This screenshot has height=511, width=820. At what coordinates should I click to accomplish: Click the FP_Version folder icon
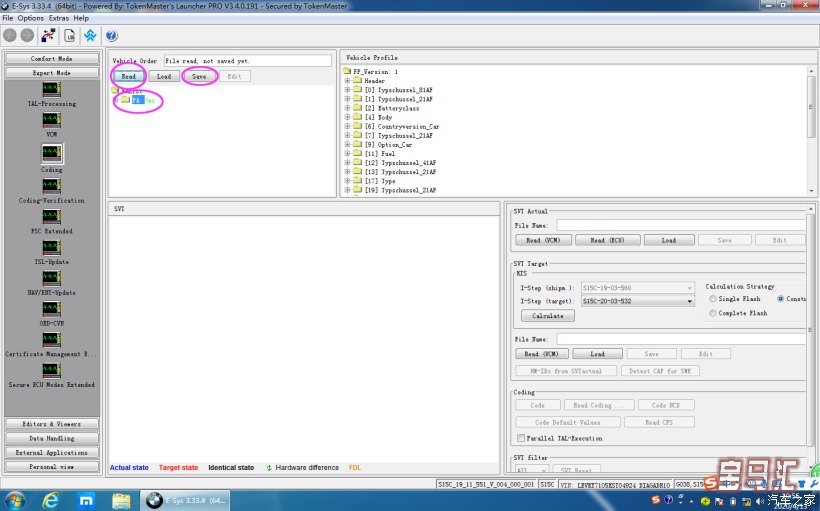(x=347, y=71)
